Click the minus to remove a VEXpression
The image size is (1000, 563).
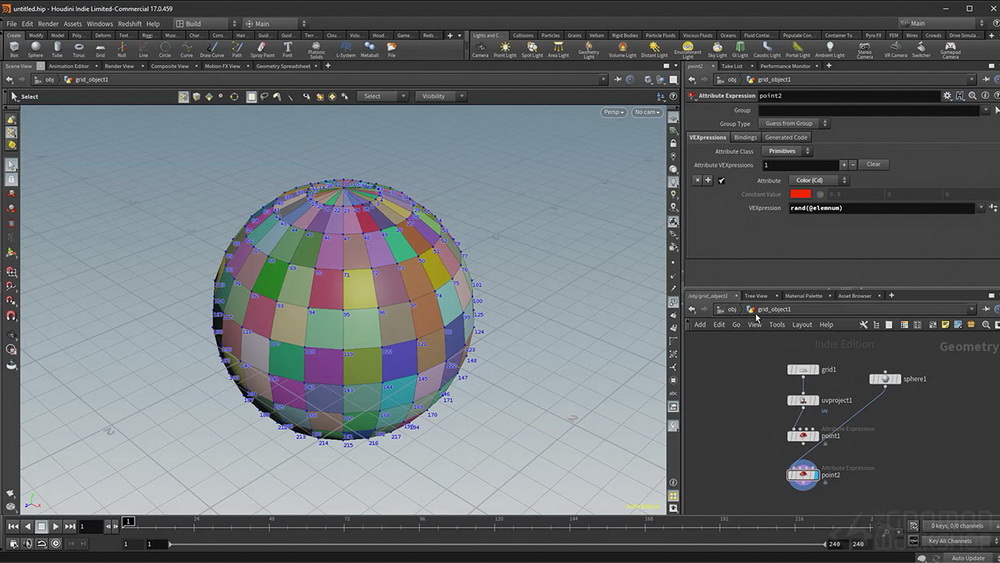(x=853, y=165)
